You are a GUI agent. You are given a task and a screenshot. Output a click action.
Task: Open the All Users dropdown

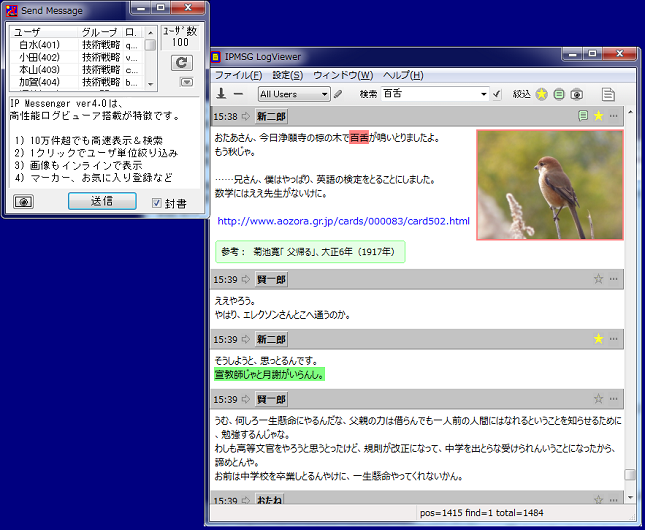(x=294, y=94)
